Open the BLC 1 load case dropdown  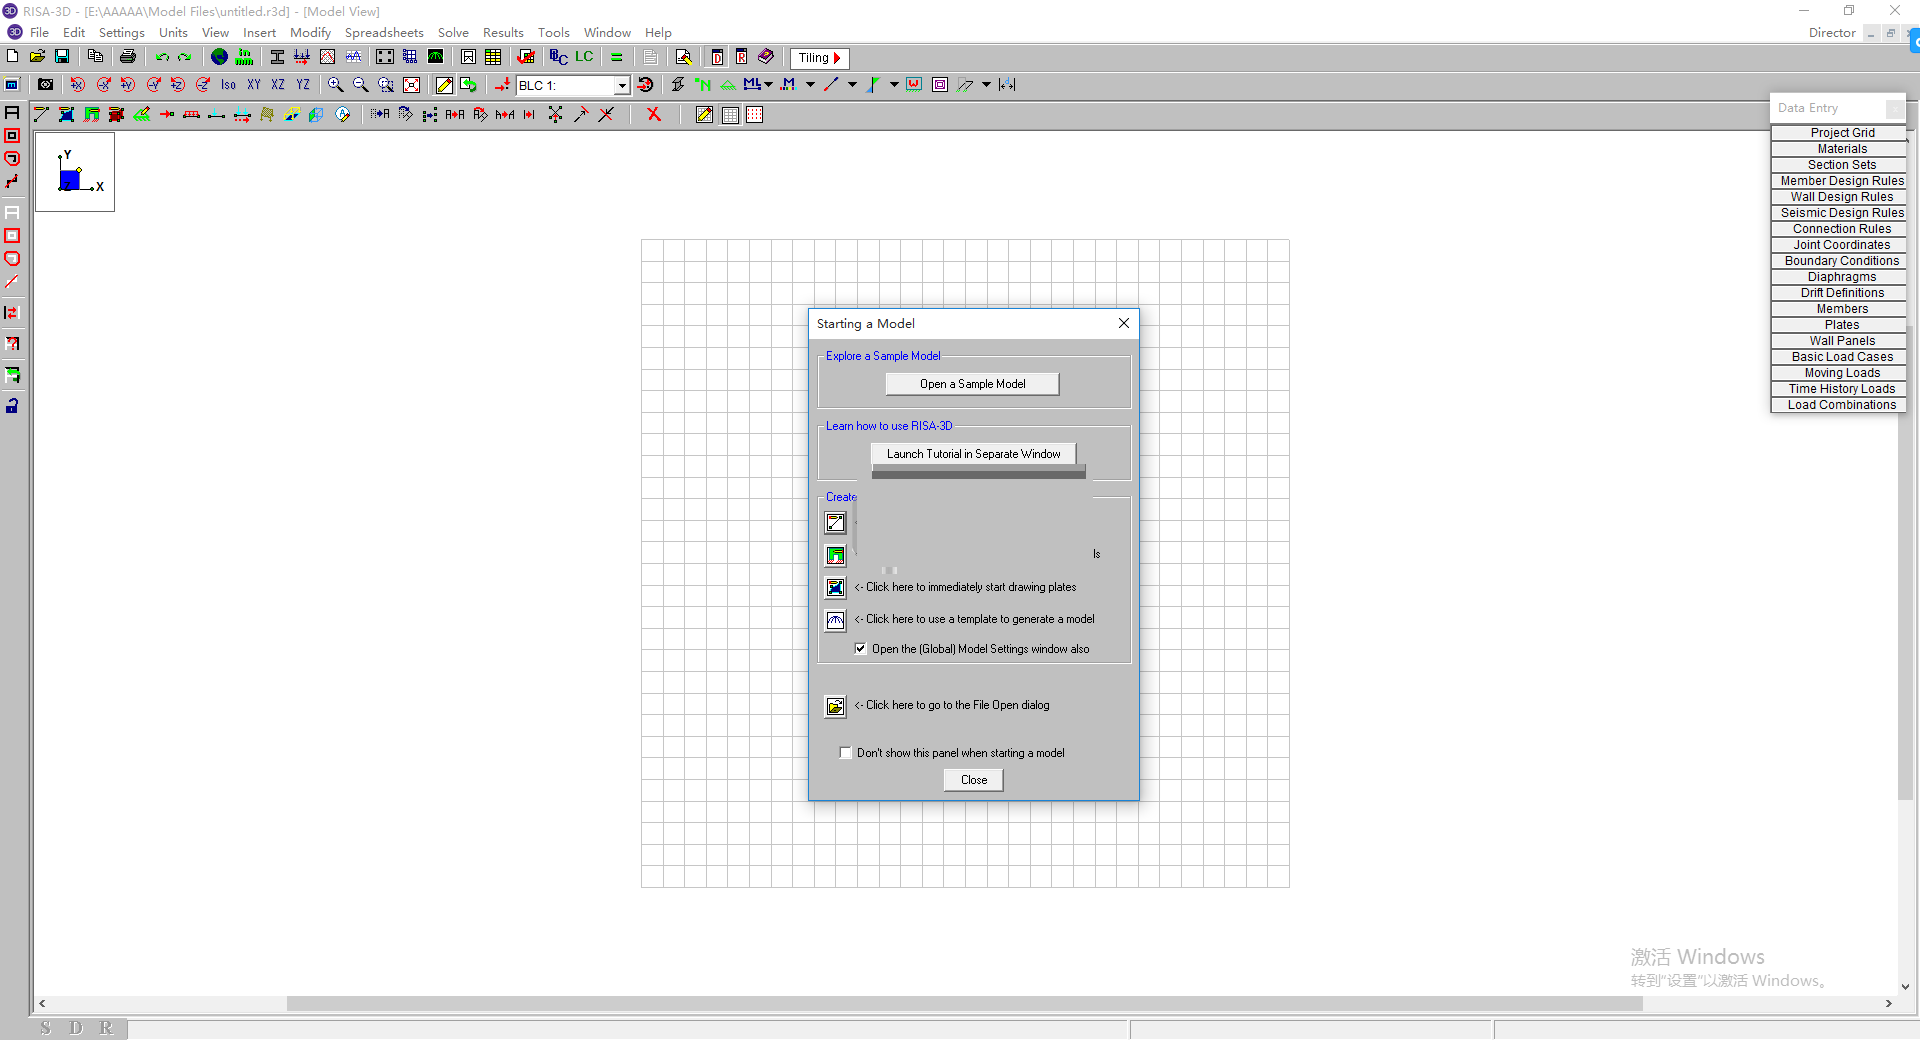pos(621,86)
